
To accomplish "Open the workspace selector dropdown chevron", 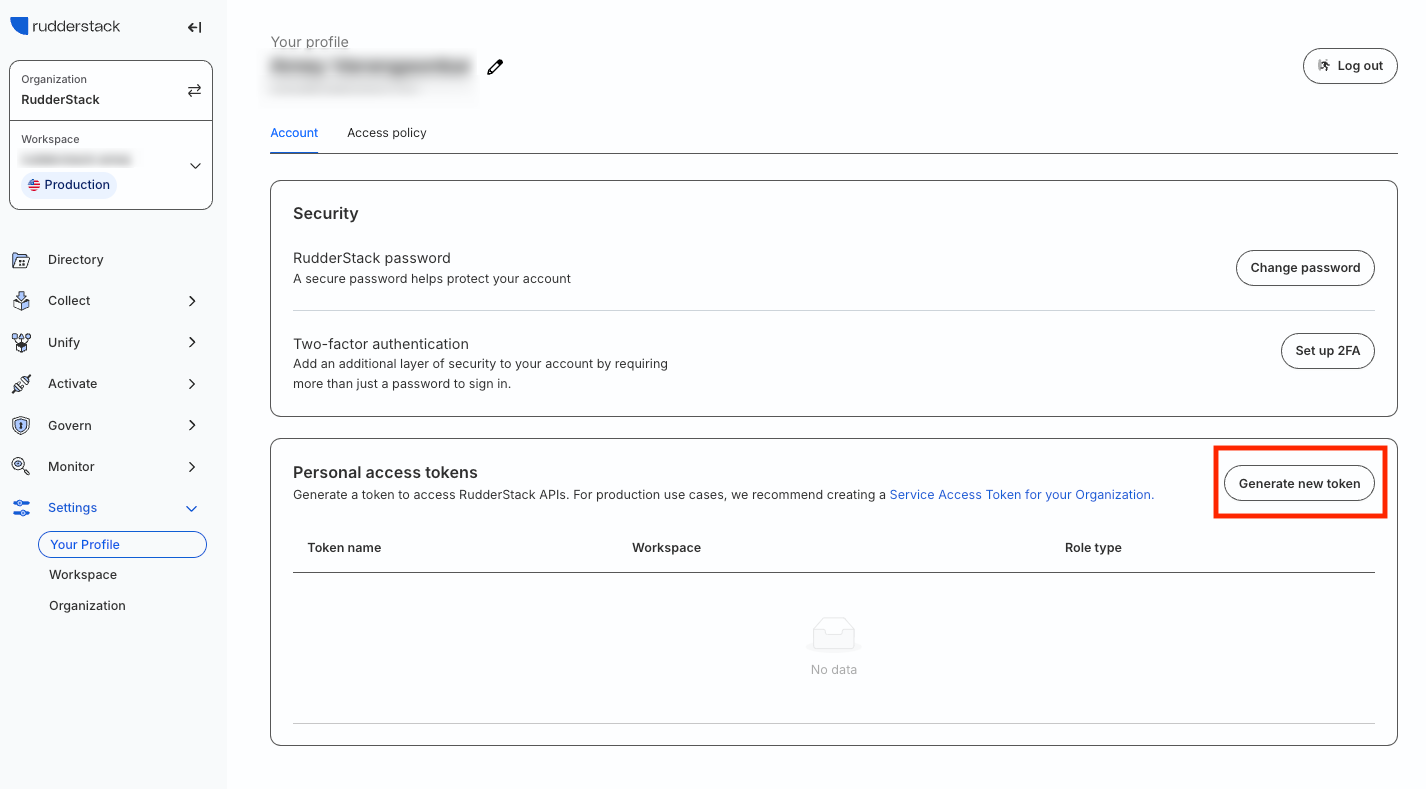I will tap(195, 166).
